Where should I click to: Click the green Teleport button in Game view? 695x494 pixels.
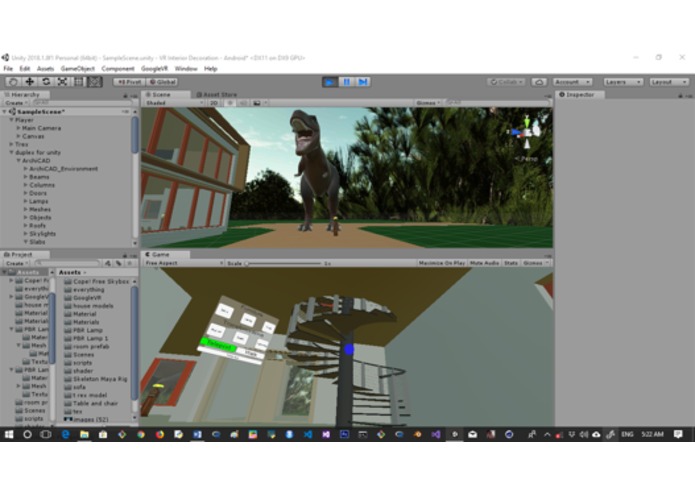[x=218, y=345]
